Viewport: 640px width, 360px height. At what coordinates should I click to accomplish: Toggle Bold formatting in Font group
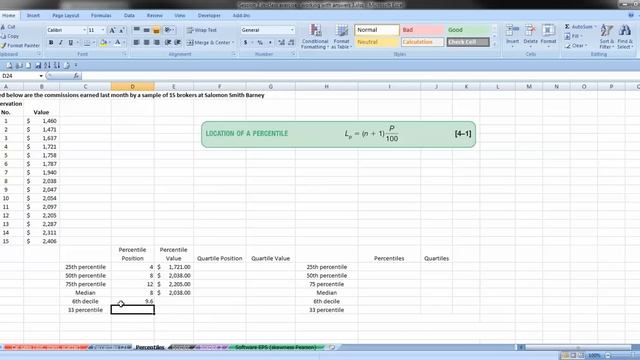(51, 42)
